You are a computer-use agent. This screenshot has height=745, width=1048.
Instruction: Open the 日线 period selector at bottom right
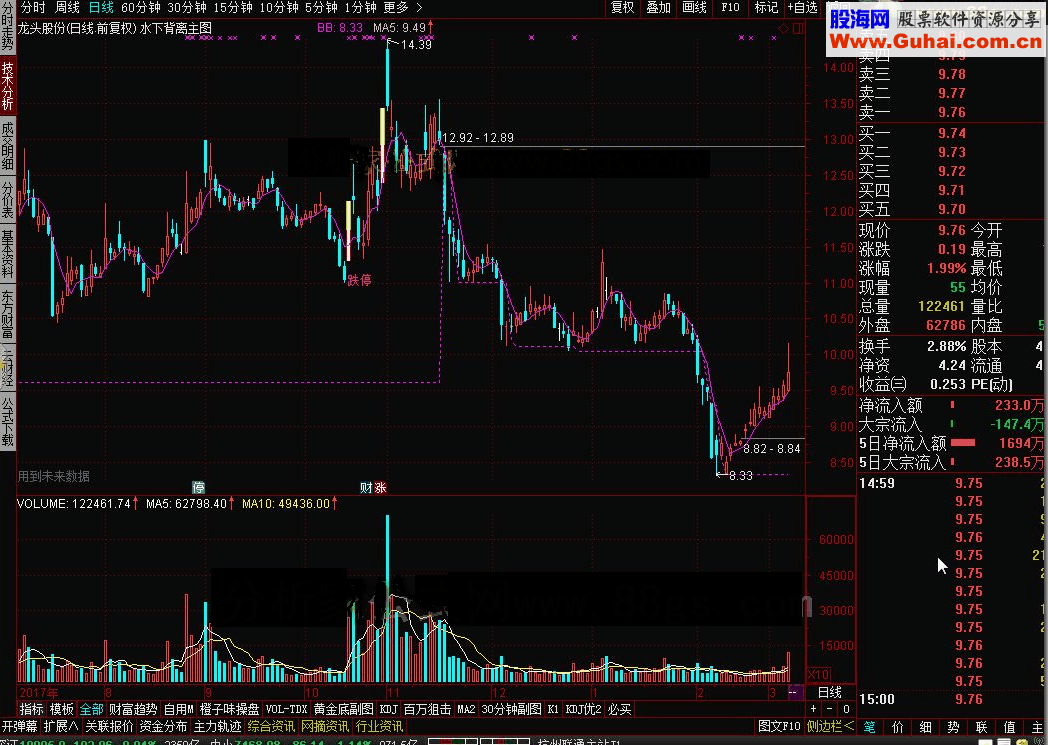tap(829, 692)
